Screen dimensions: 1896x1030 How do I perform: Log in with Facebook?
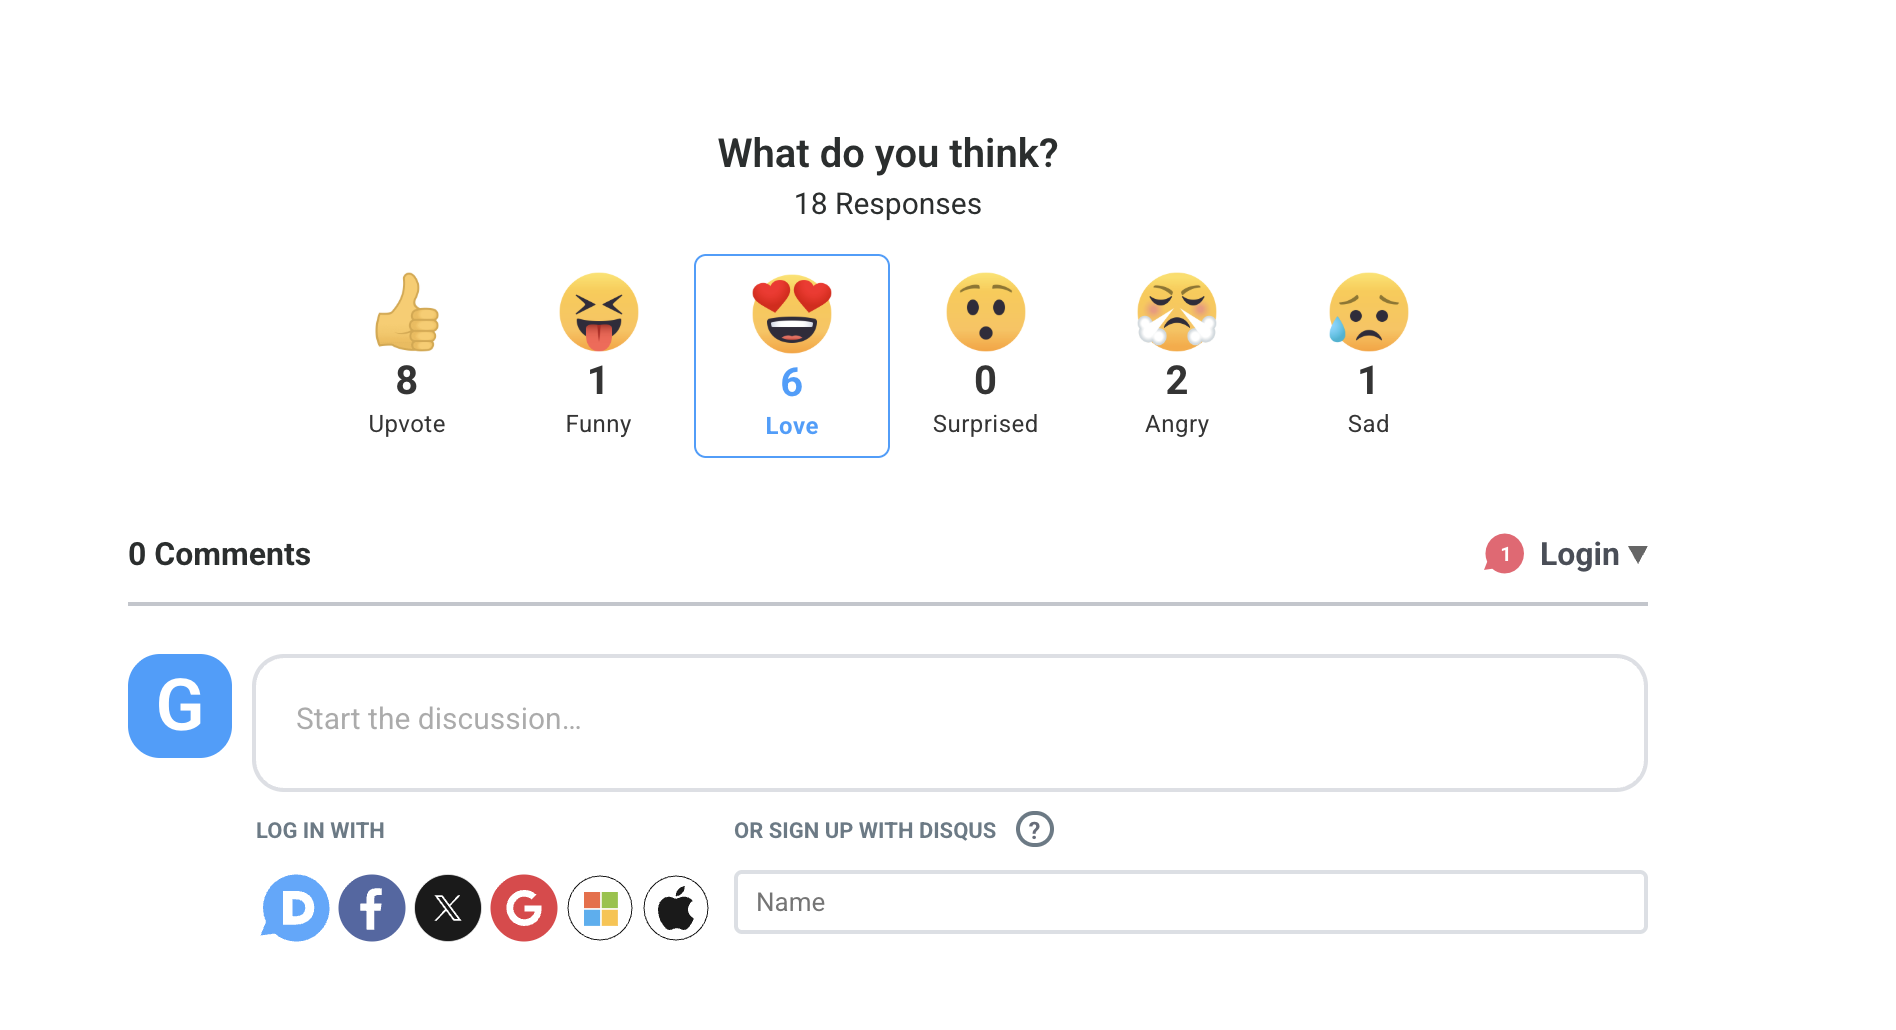coord(371,908)
